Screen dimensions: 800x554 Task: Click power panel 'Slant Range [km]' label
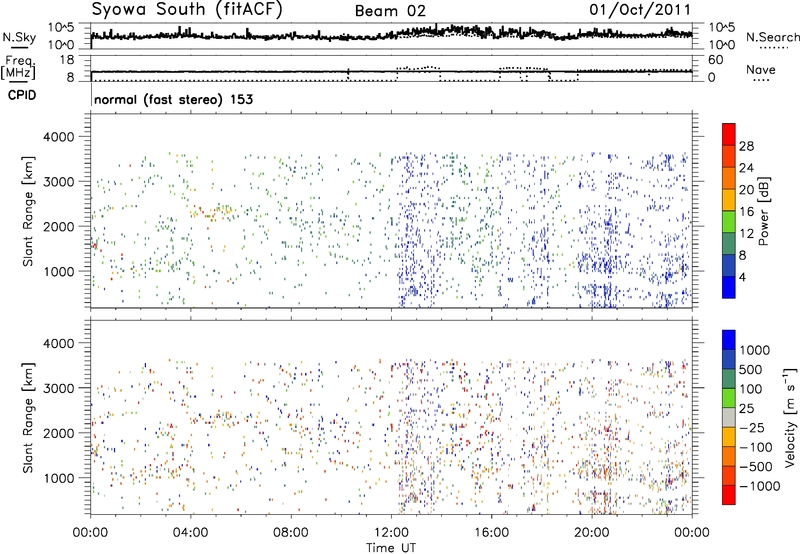(28, 211)
